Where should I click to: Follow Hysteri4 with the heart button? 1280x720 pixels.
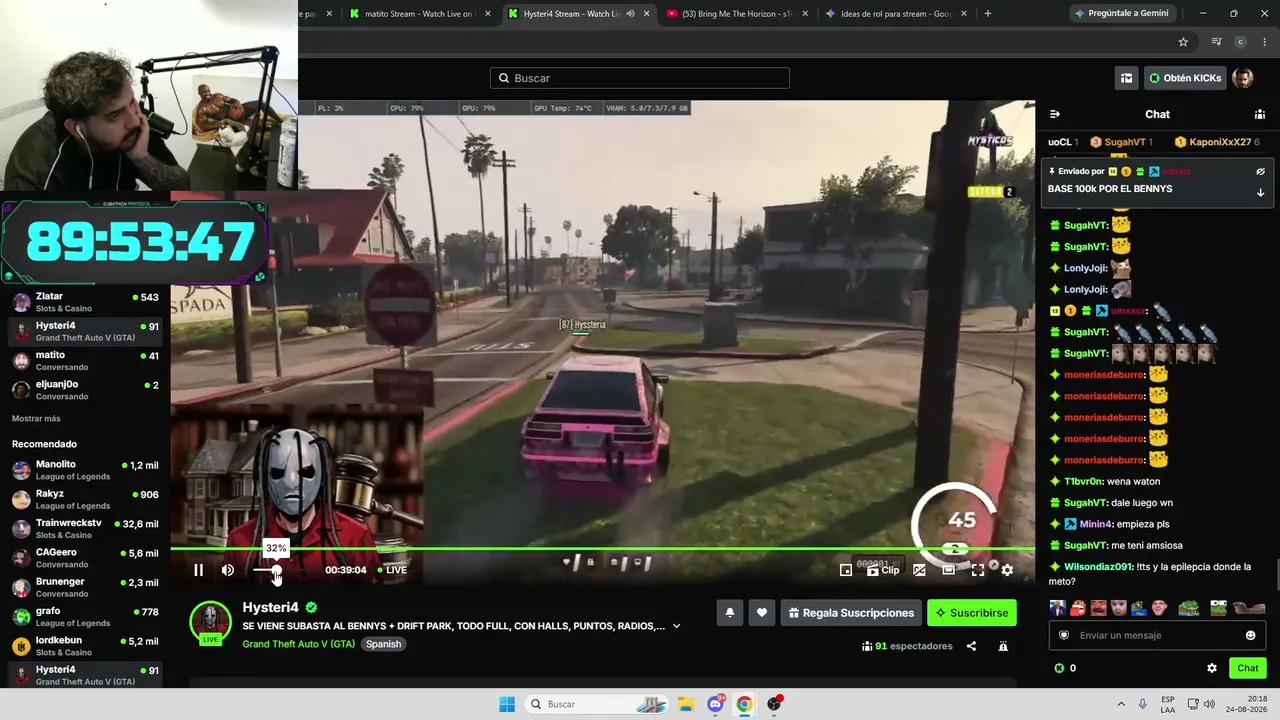(762, 613)
